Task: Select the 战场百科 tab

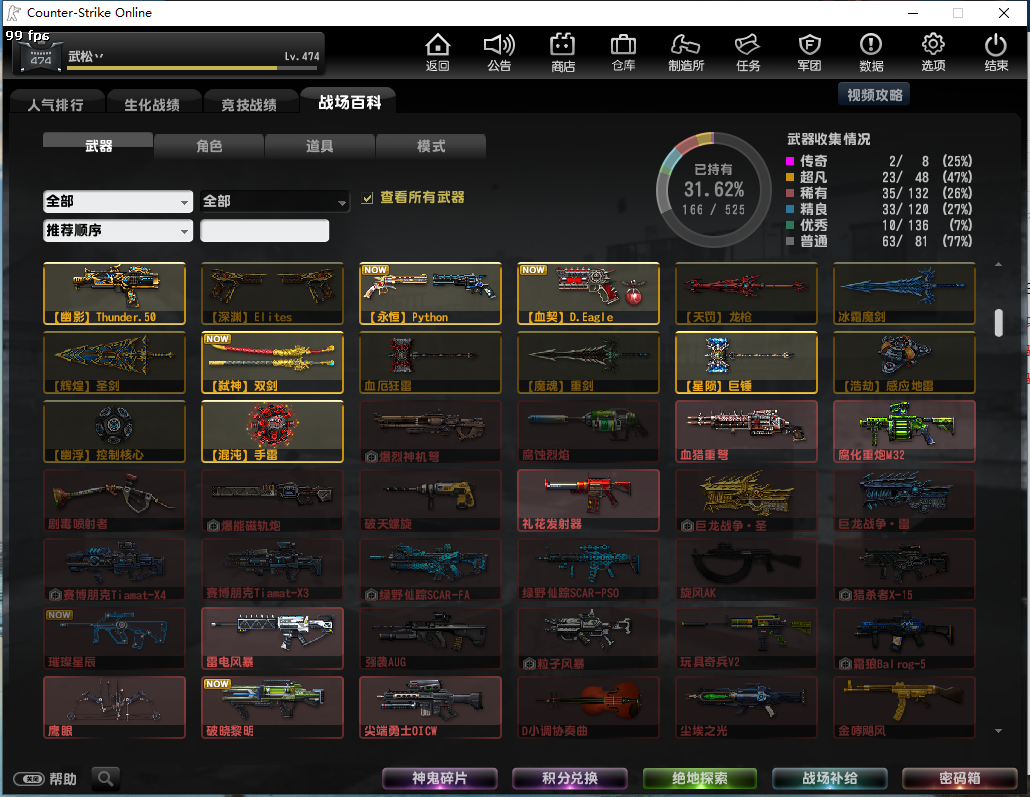Action: click(349, 102)
